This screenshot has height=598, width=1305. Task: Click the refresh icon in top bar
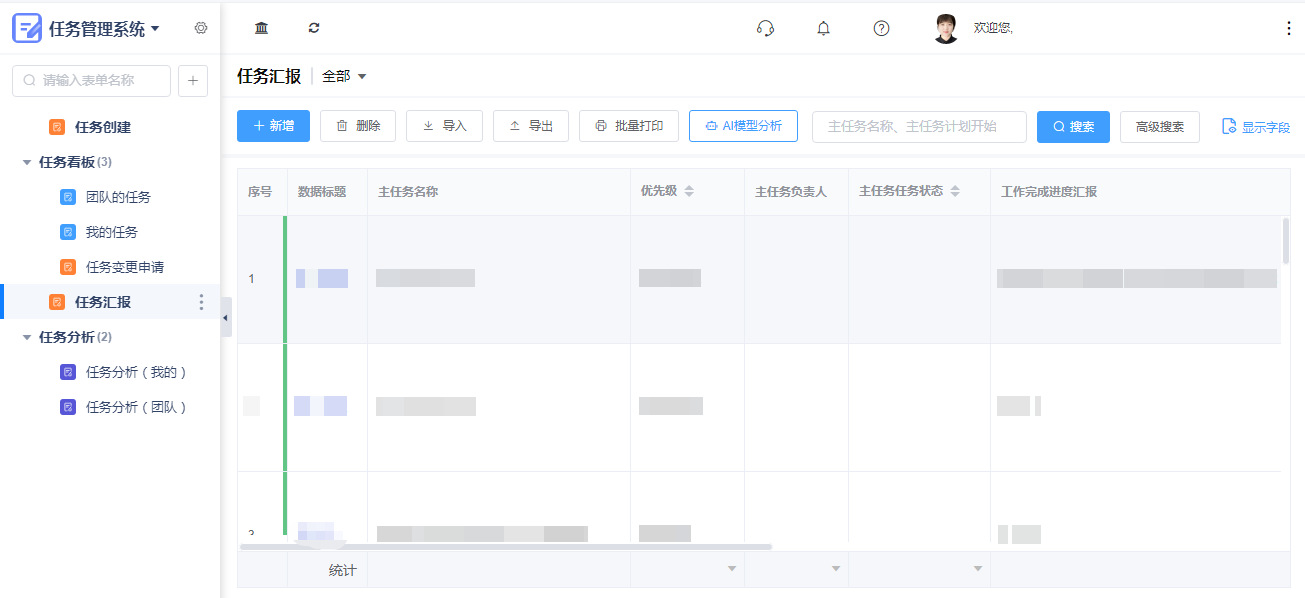(x=314, y=28)
